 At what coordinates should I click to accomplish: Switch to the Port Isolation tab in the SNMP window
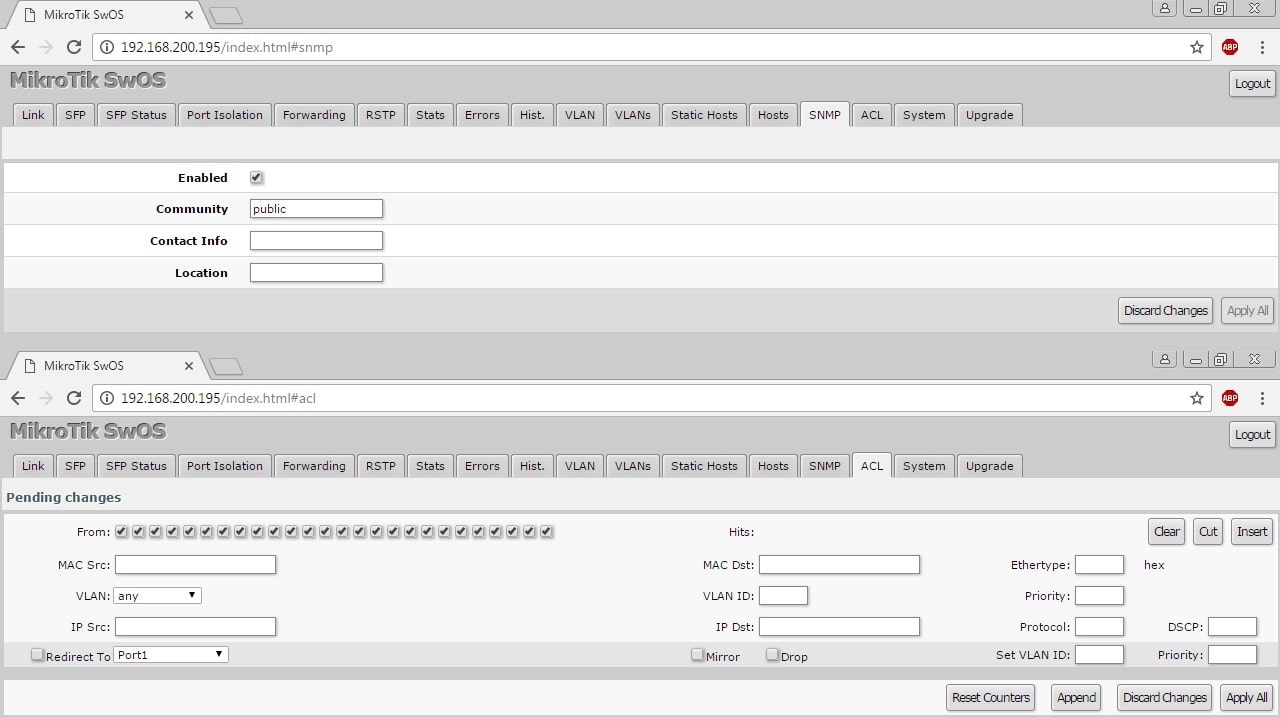224,115
